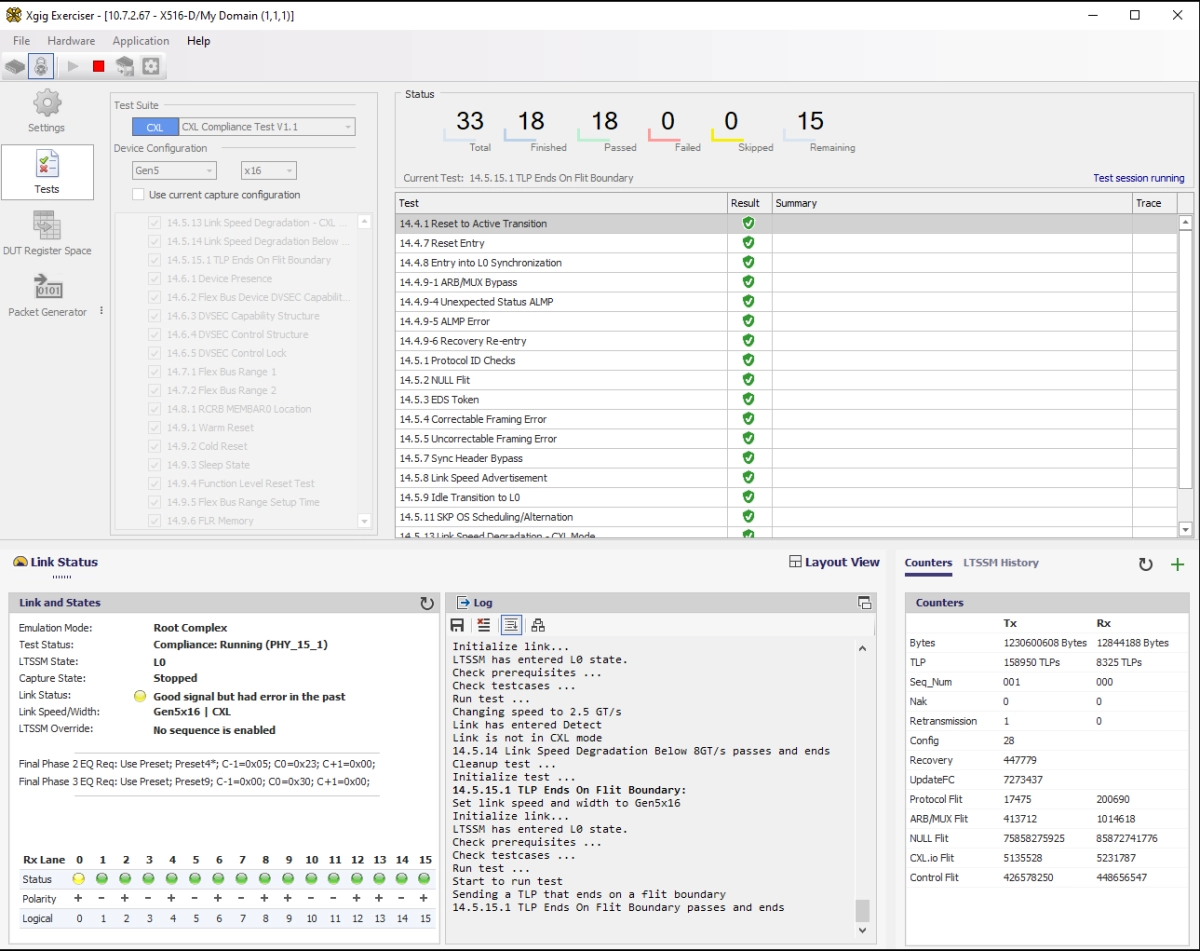Refresh the Counters panel
Viewport: 1200px width, 951px height.
(1146, 564)
